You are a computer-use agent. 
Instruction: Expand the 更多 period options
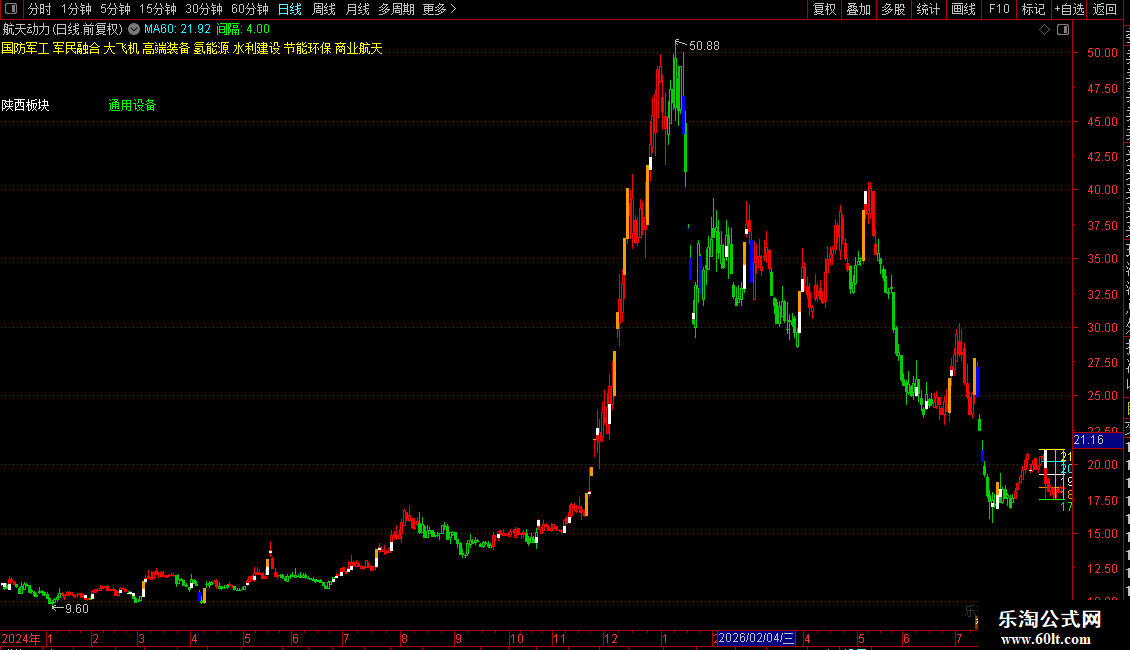coord(440,9)
